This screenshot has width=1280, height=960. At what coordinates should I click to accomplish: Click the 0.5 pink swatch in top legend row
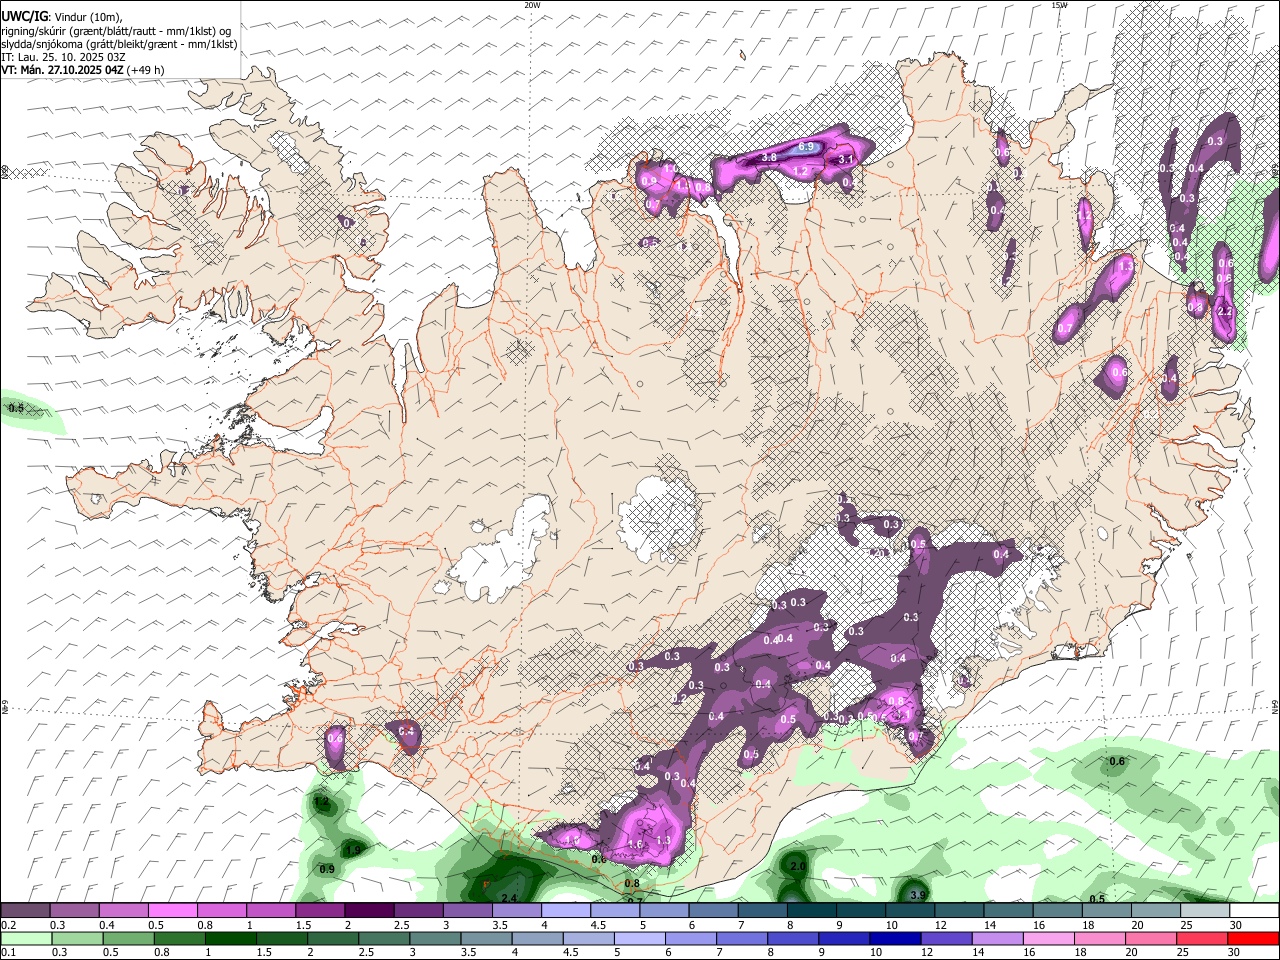(x=172, y=911)
